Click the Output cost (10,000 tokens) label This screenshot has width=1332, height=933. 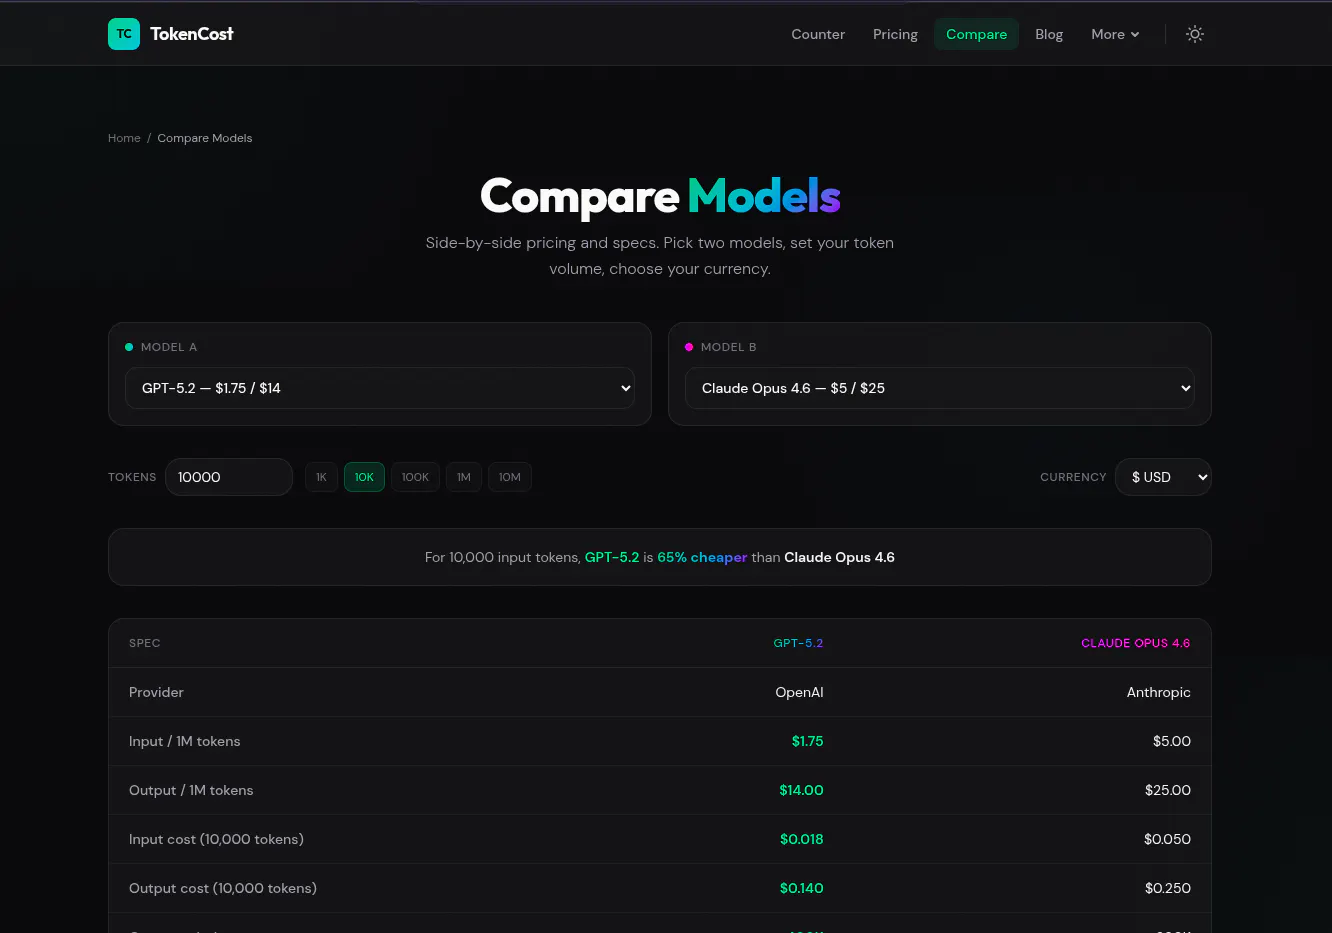click(x=223, y=888)
